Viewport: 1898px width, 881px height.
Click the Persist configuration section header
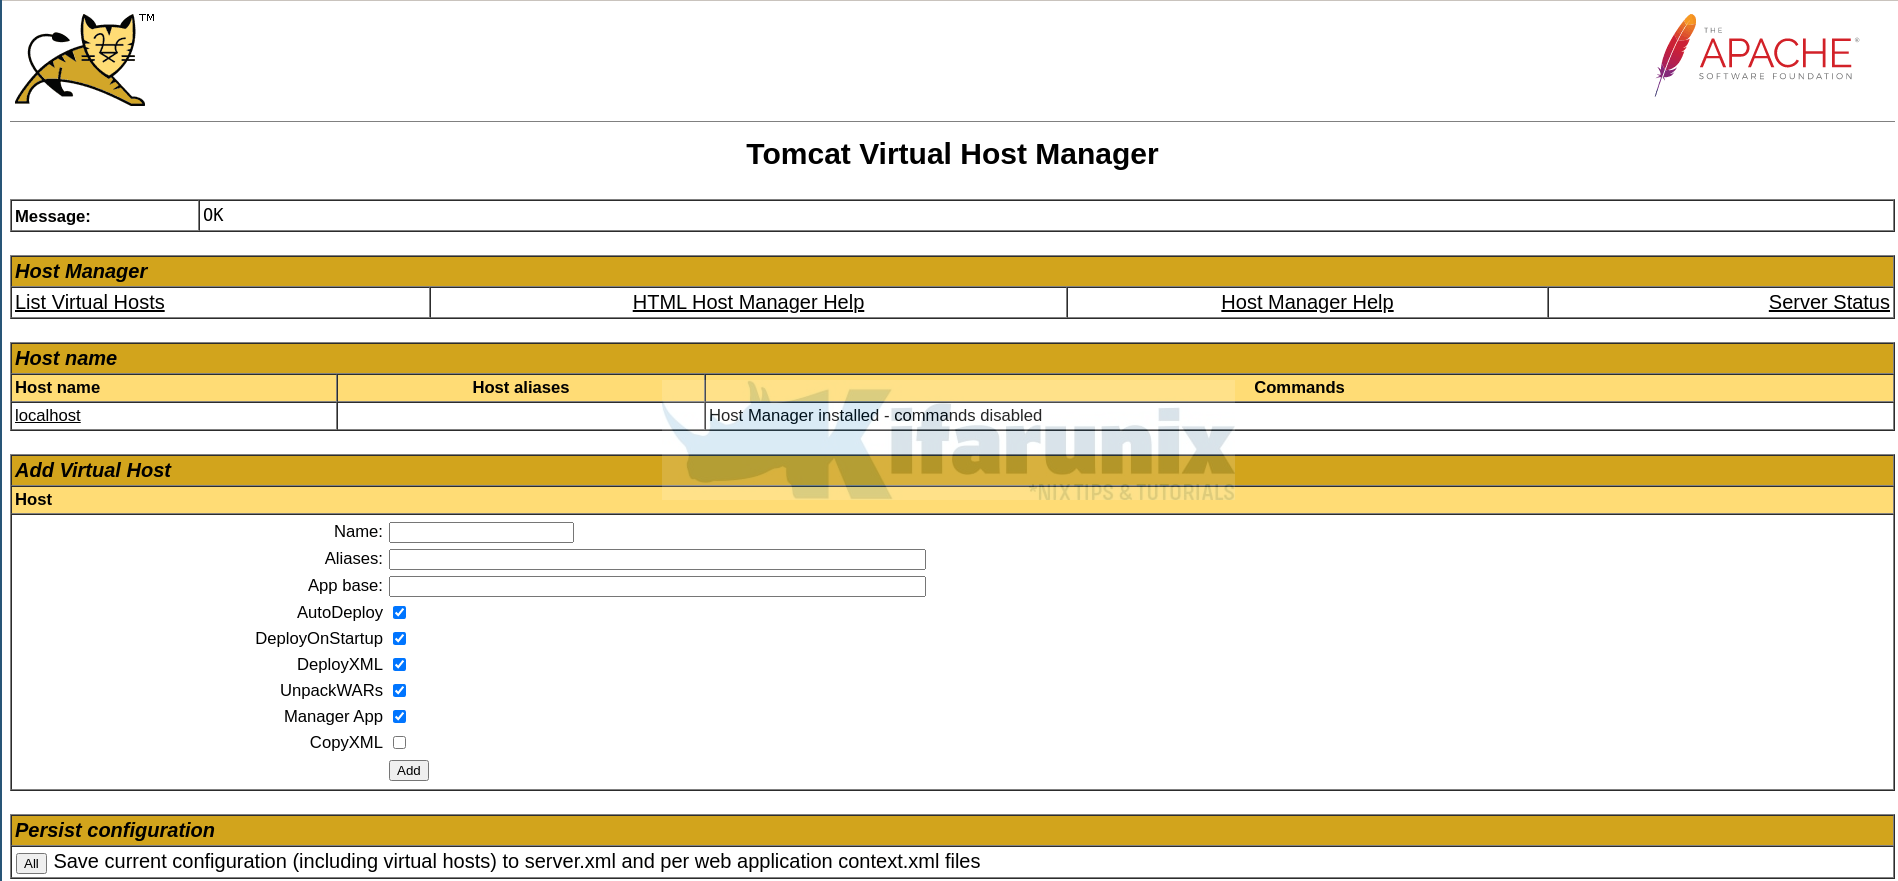point(952,830)
